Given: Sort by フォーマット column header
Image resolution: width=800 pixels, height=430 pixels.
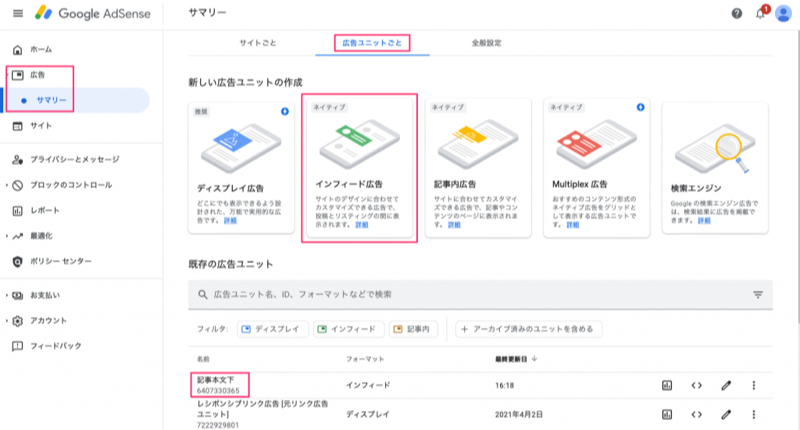Looking at the screenshot, I should click(365, 359).
